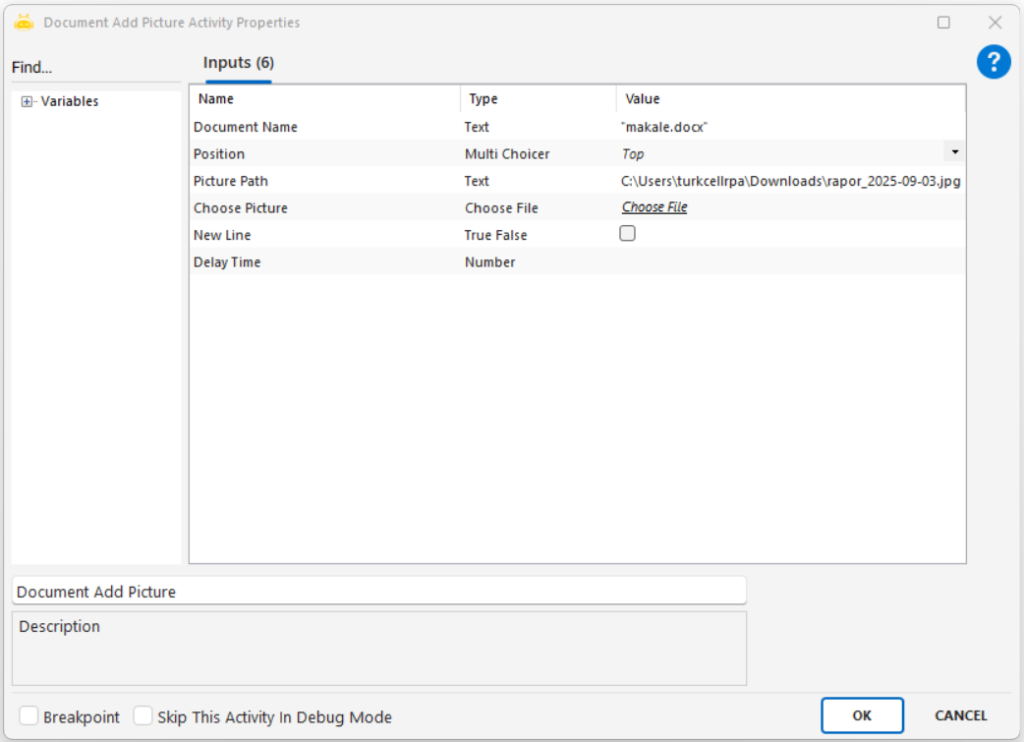Image resolution: width=1024 pixels, height=742 pixels.
Task: Toggle the Breakpoint checkbox
Action: point(30,716)
